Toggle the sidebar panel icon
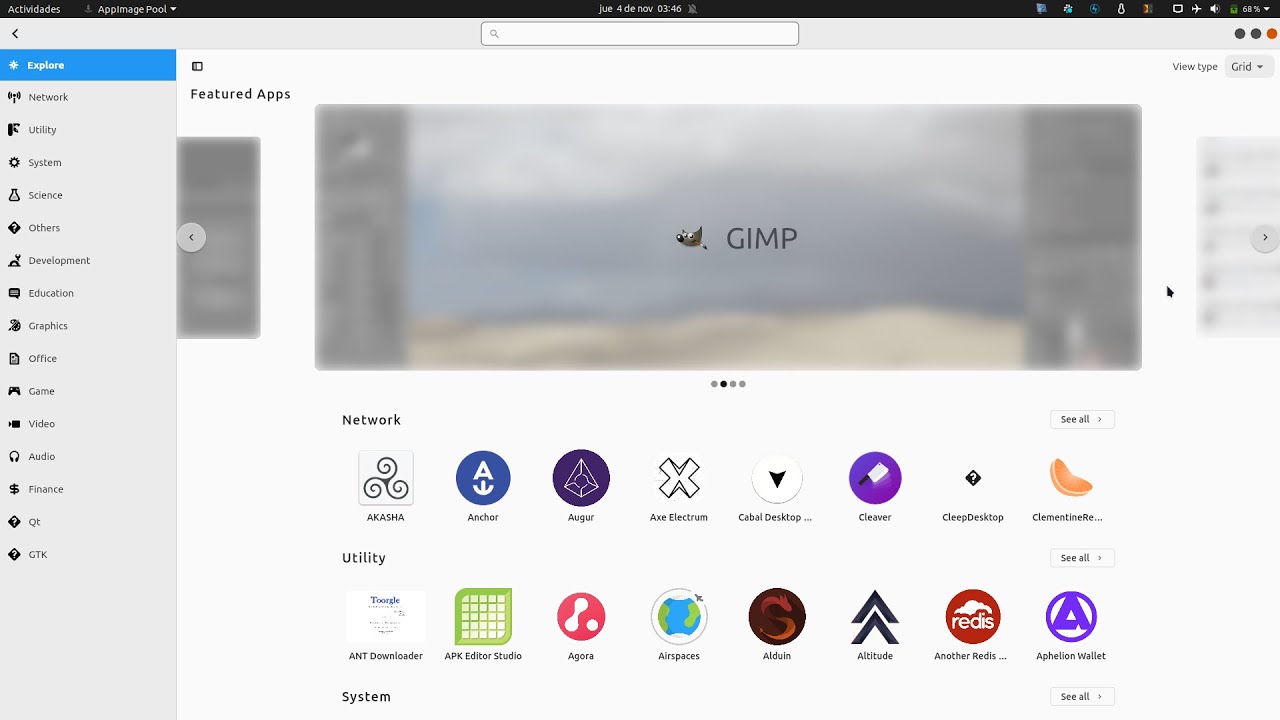This screenshot has height=720, width=1280. [197, 67]
